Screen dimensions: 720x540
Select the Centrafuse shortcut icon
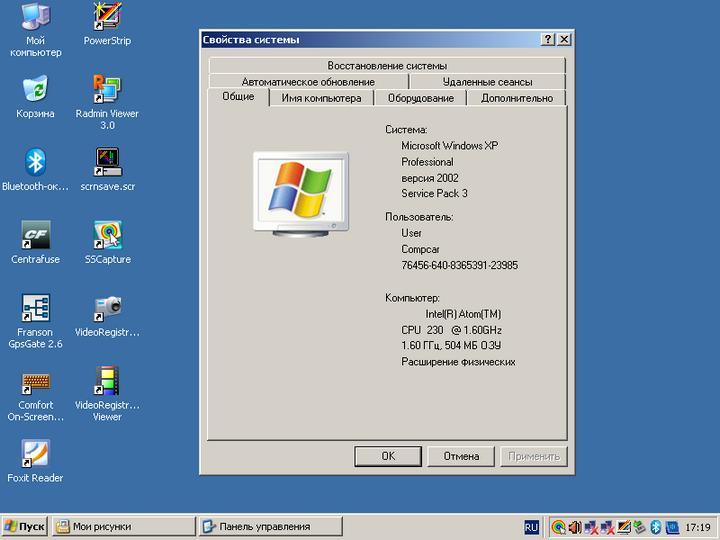click(x=36, y=235)
